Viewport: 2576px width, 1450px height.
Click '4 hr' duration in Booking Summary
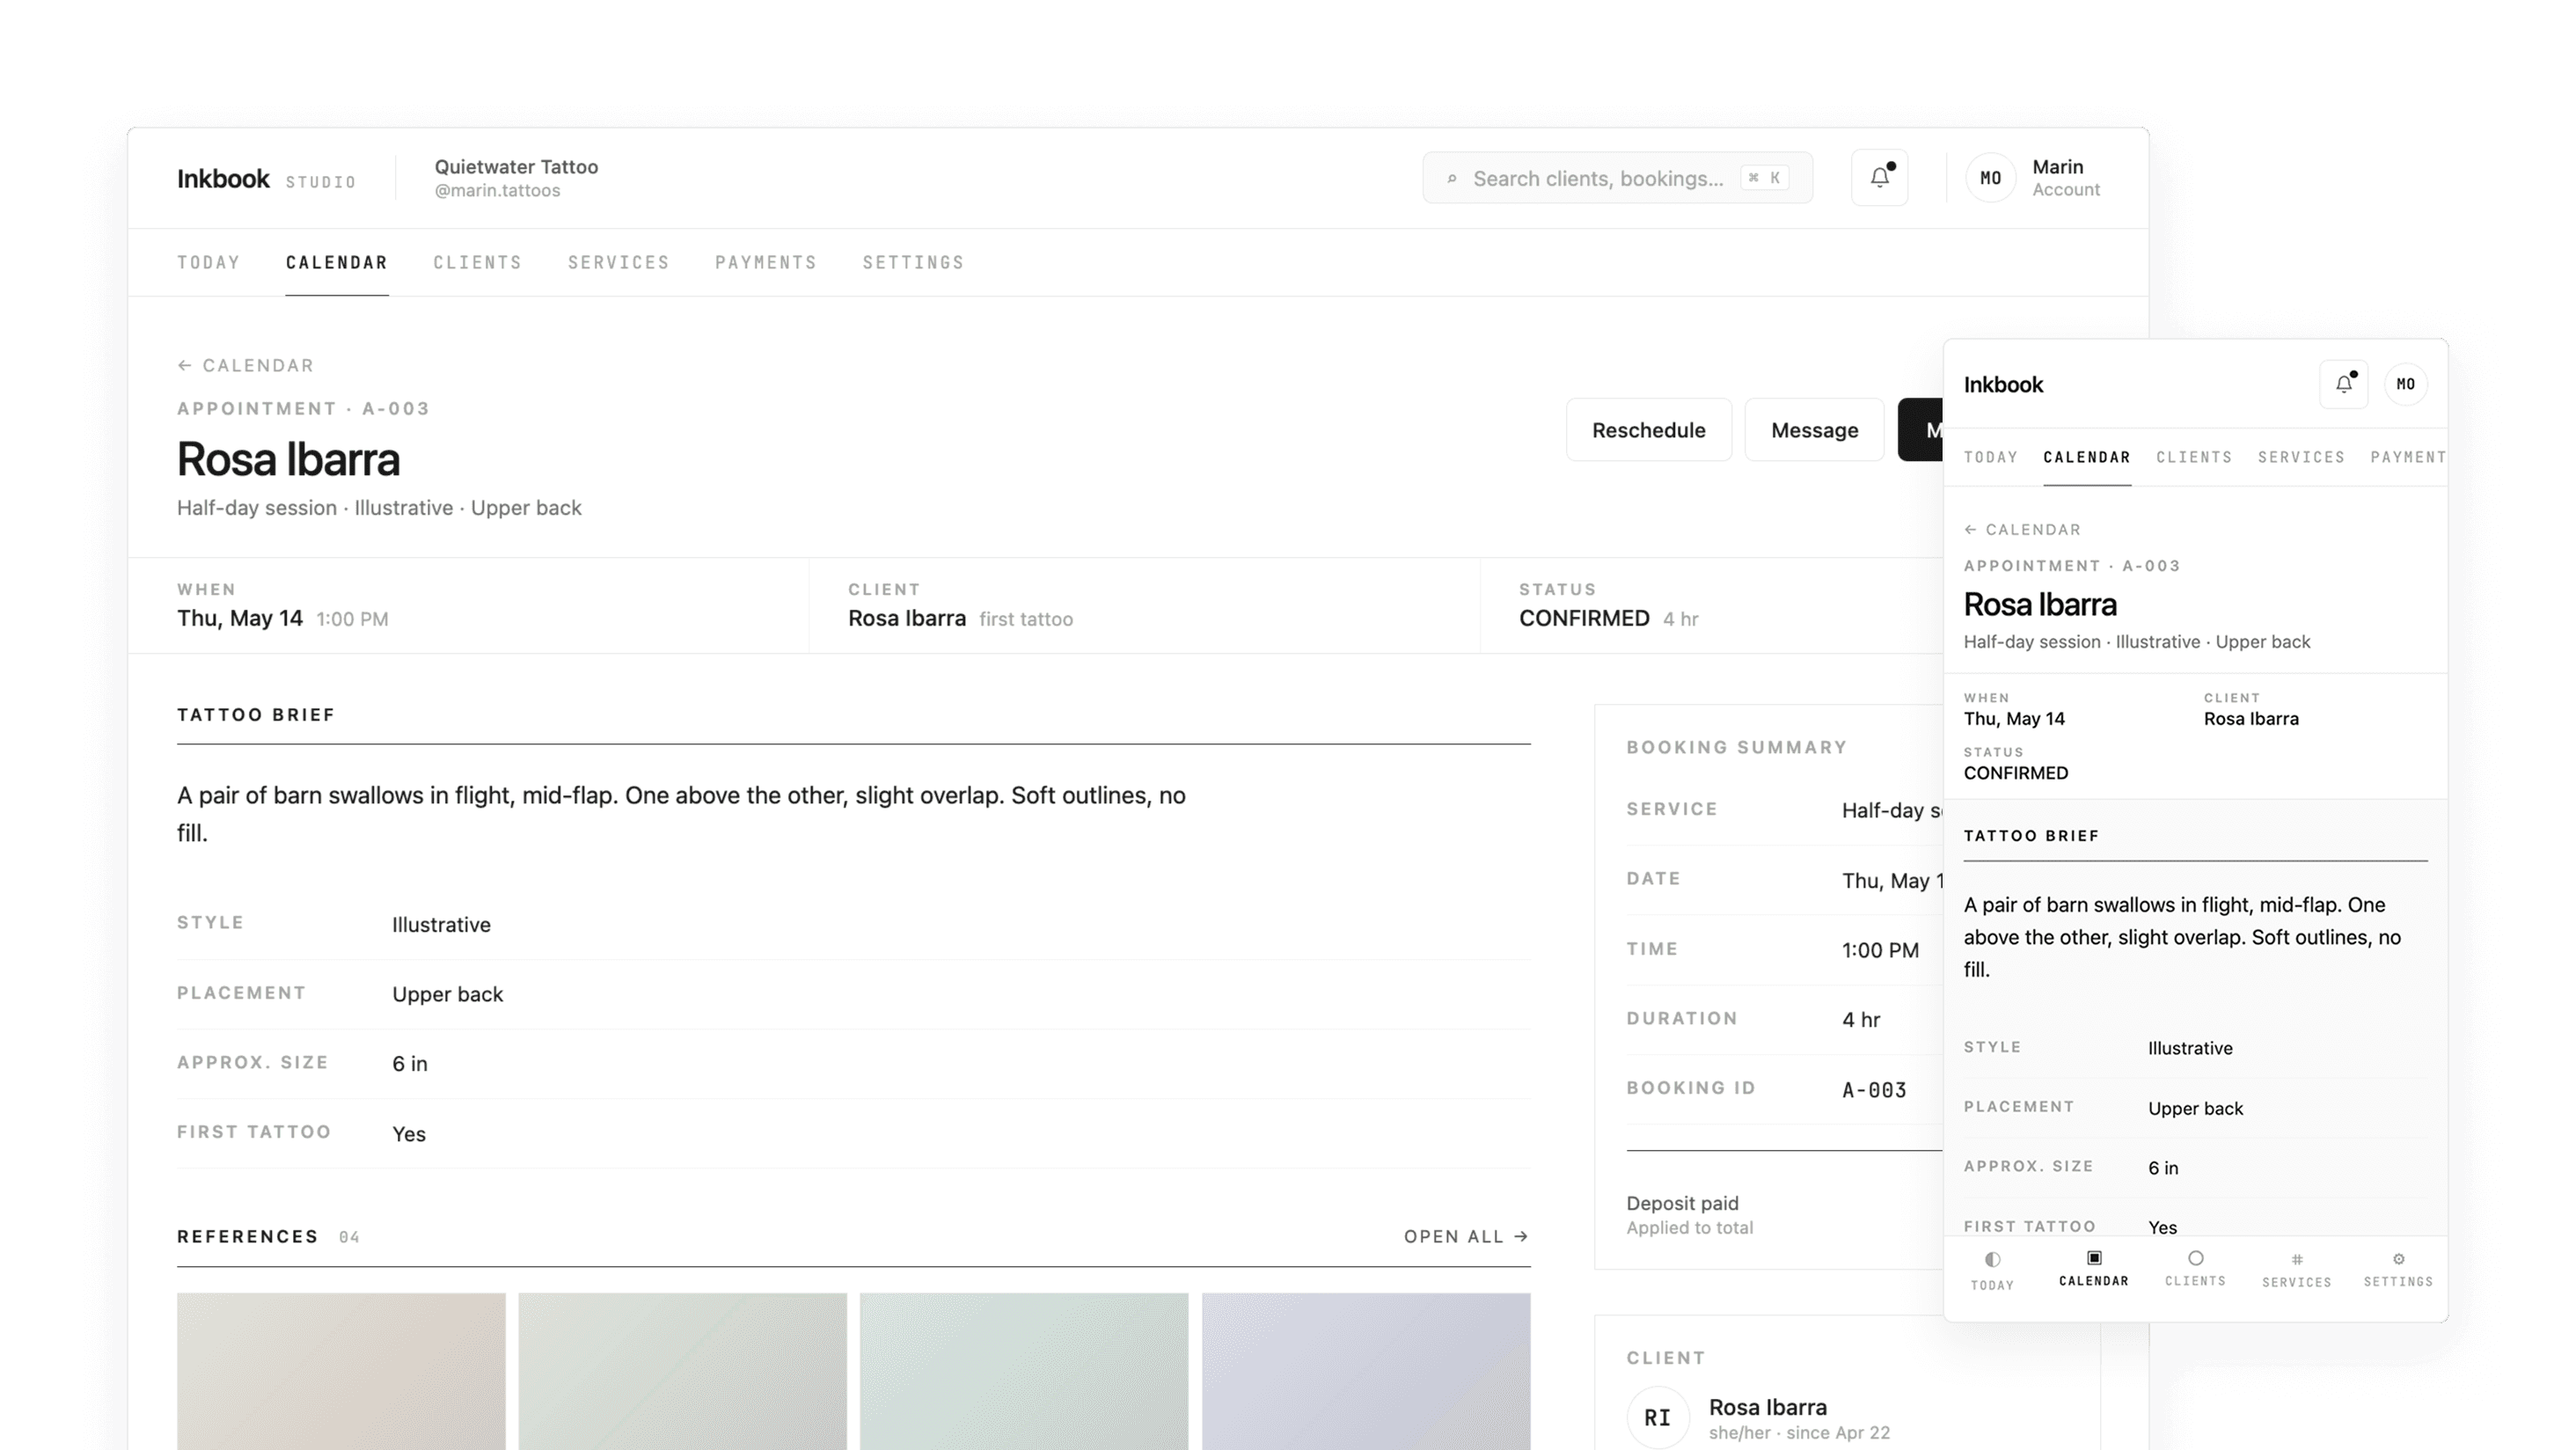(x=1861, y=1019)
